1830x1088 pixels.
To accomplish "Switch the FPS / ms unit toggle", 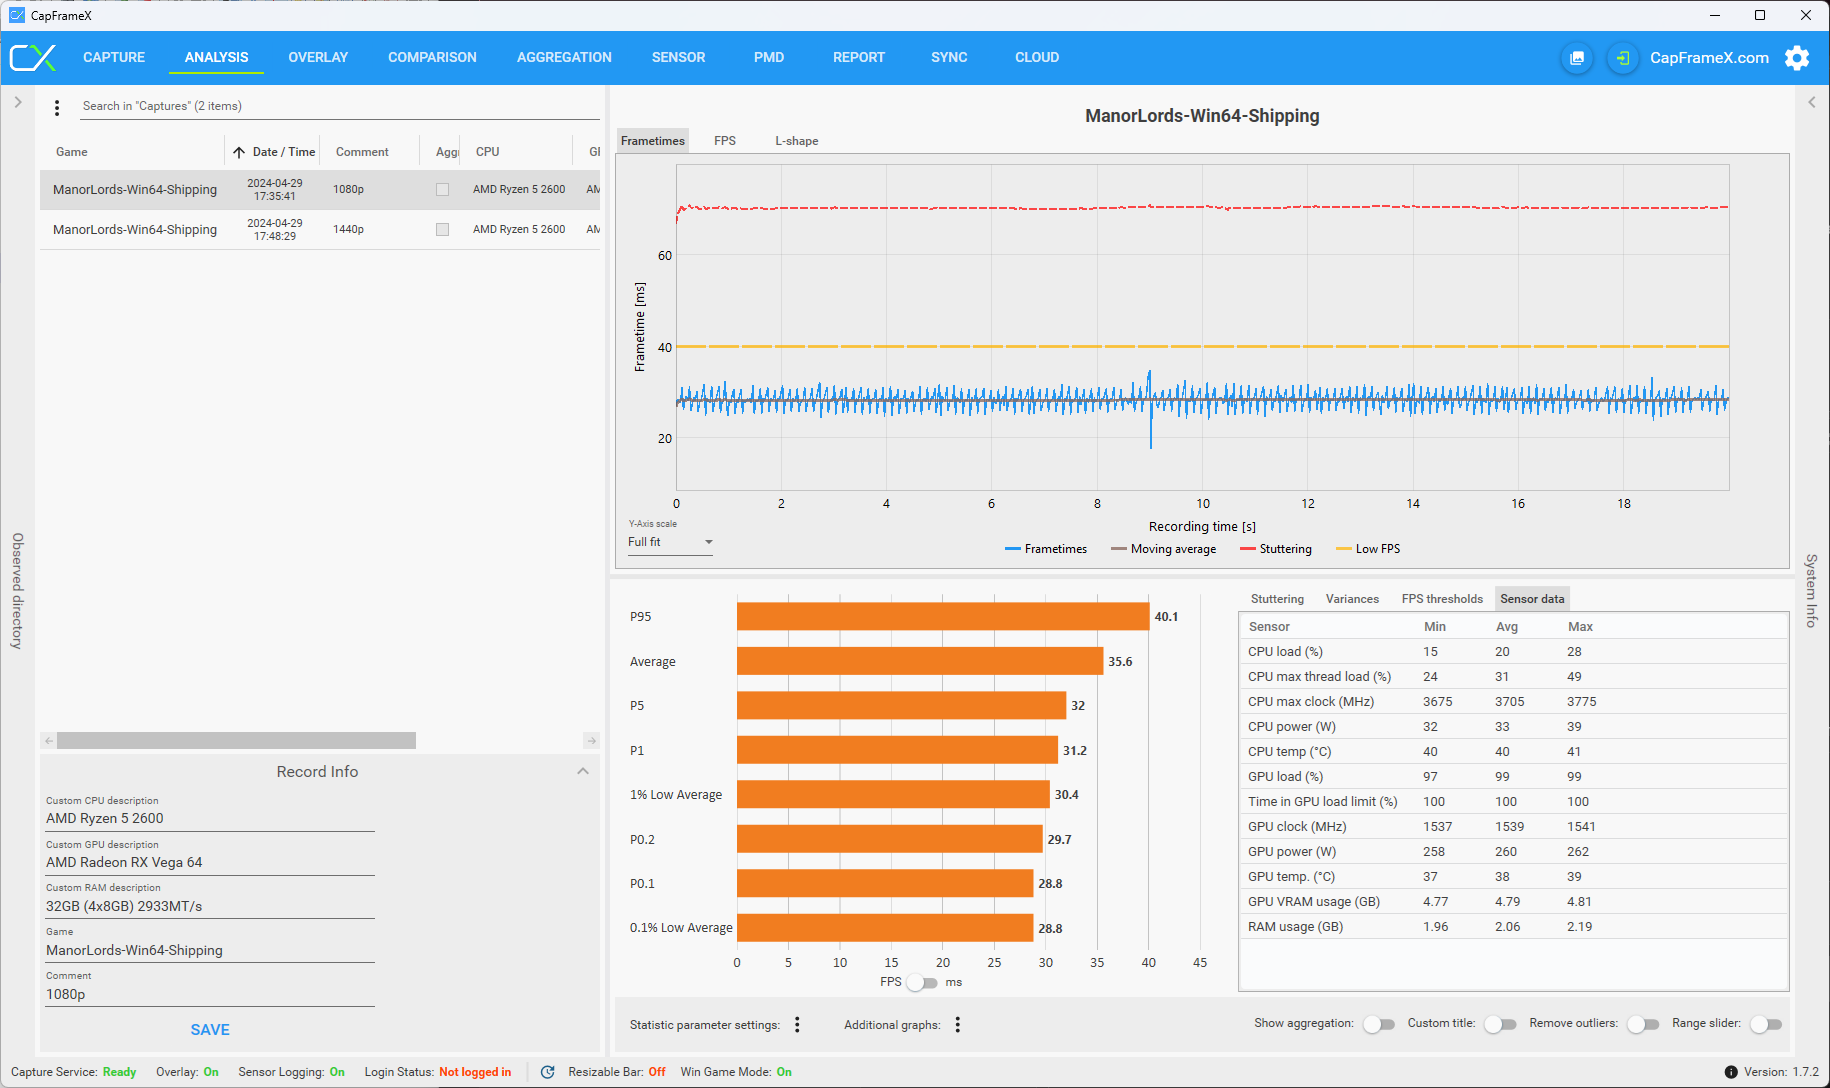I will coord(922,982).
